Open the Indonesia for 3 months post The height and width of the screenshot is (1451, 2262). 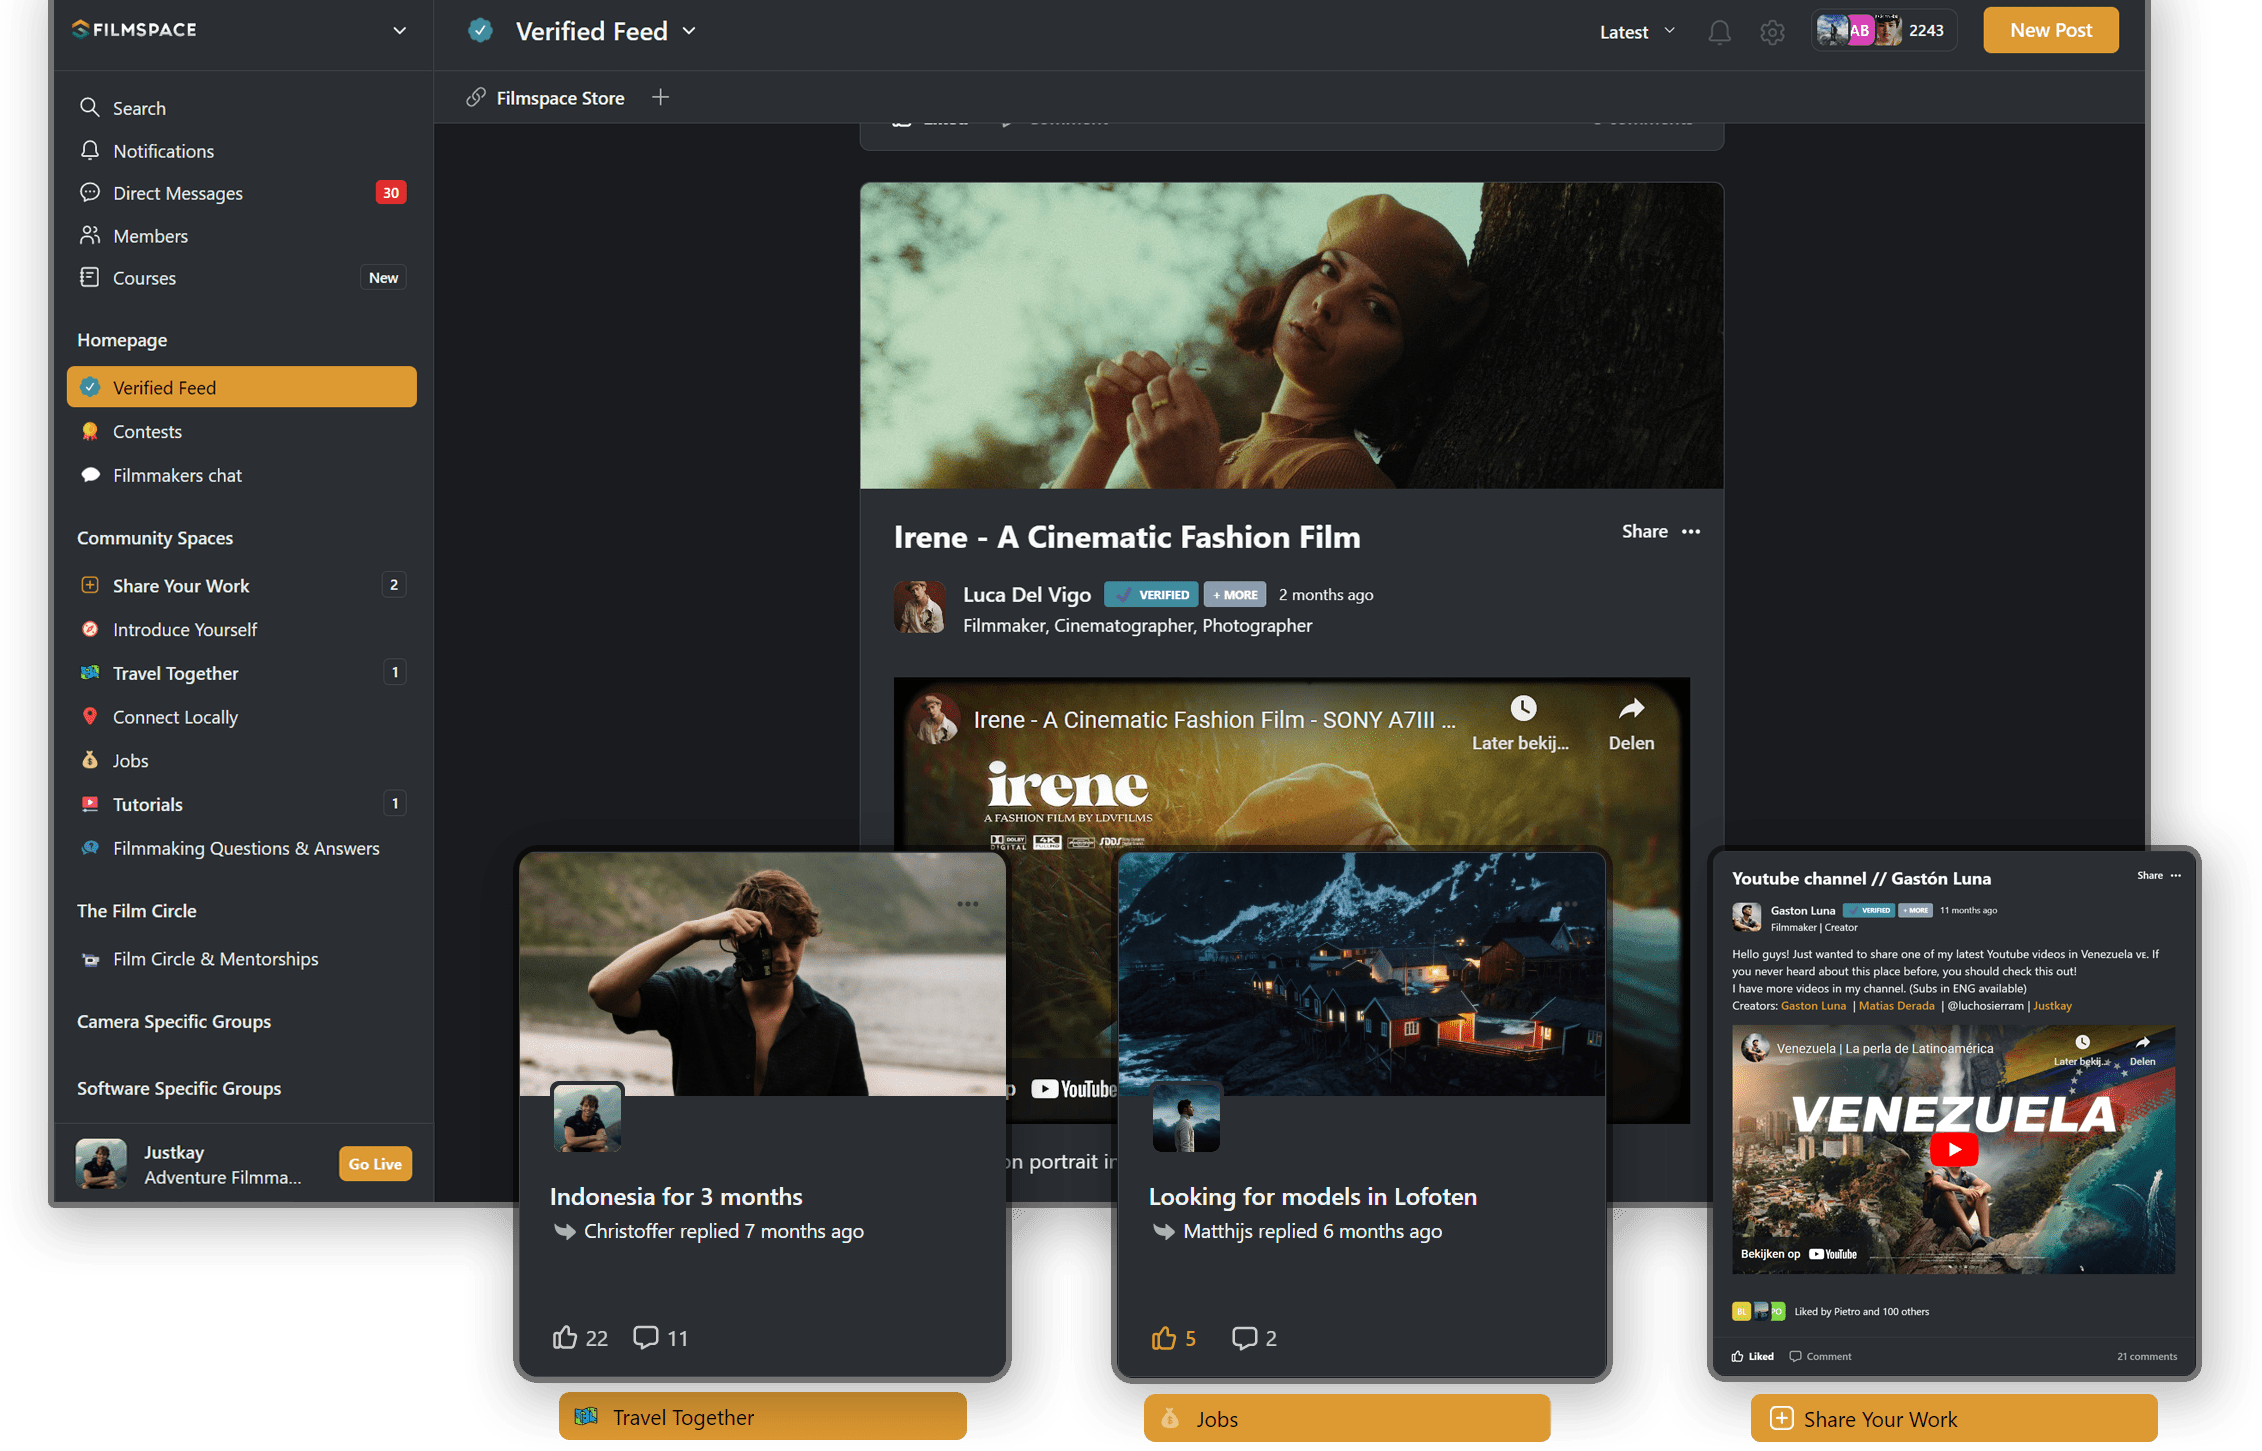(676, 1196)
